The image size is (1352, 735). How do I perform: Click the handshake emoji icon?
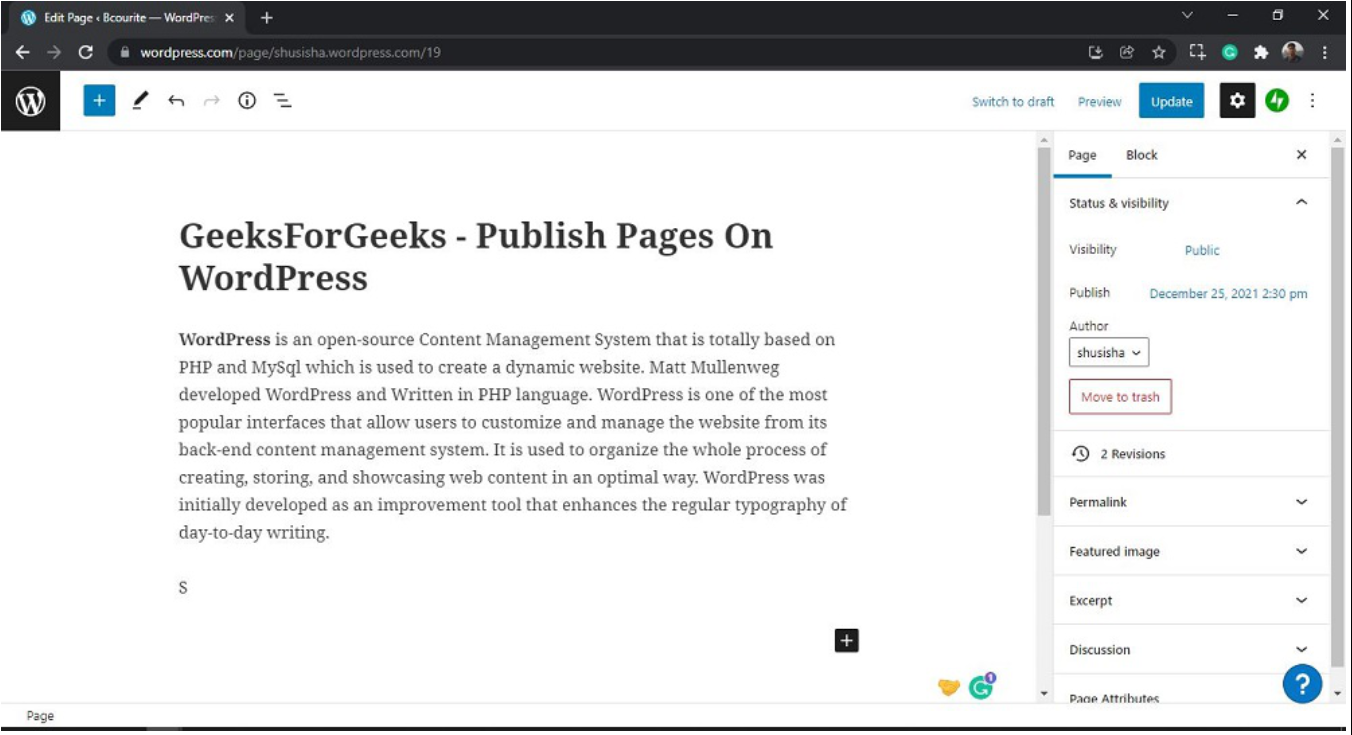[x=949, y=687]
